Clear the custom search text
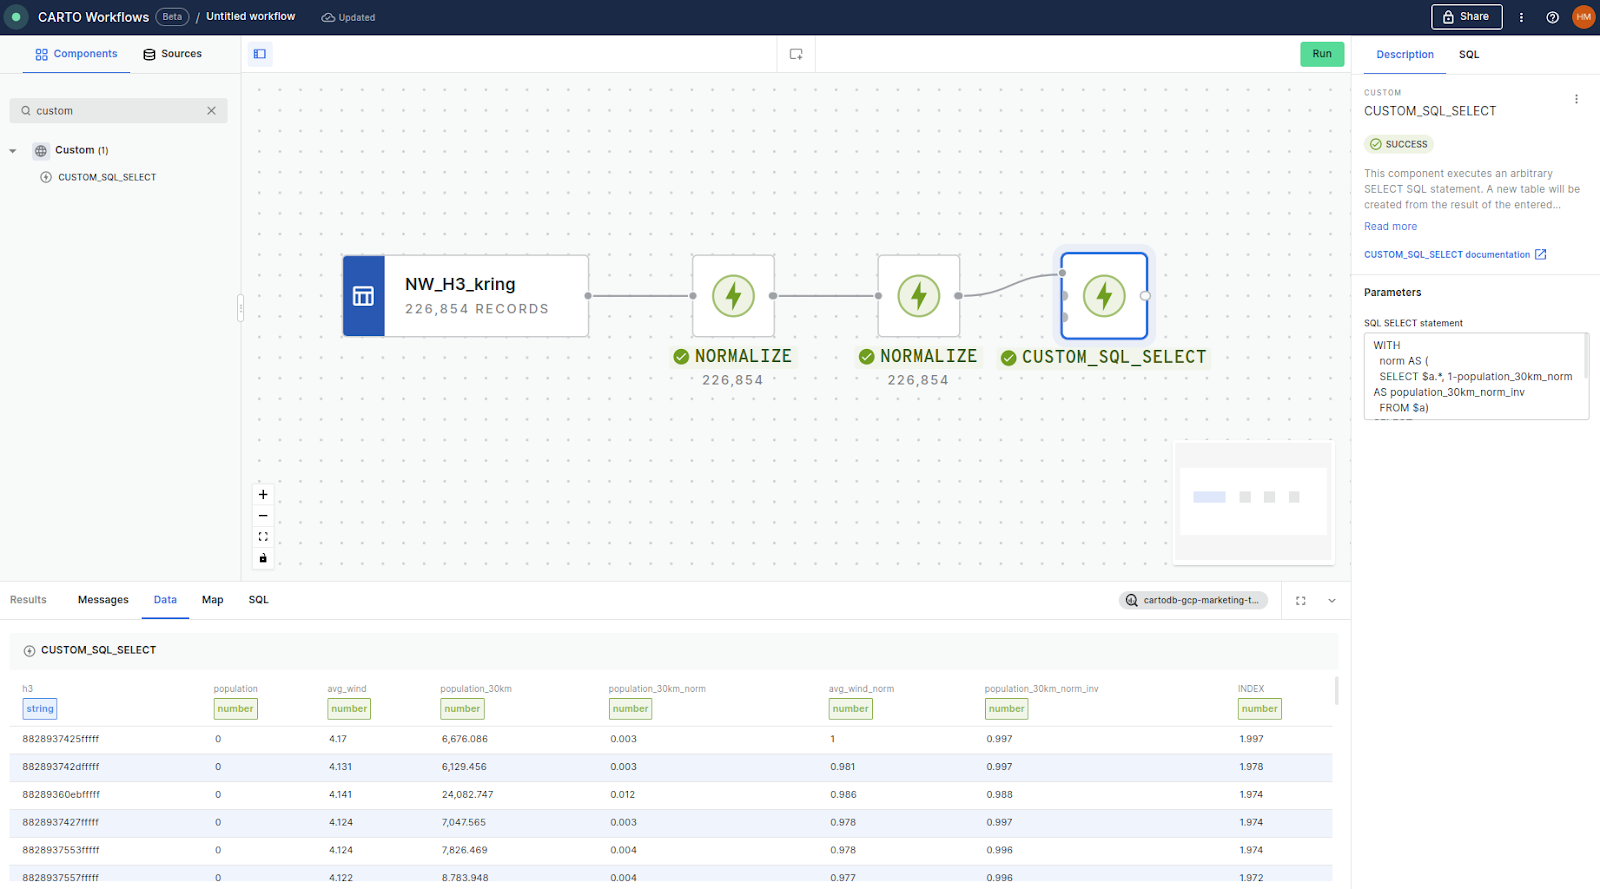 click(x=211, y=111)
